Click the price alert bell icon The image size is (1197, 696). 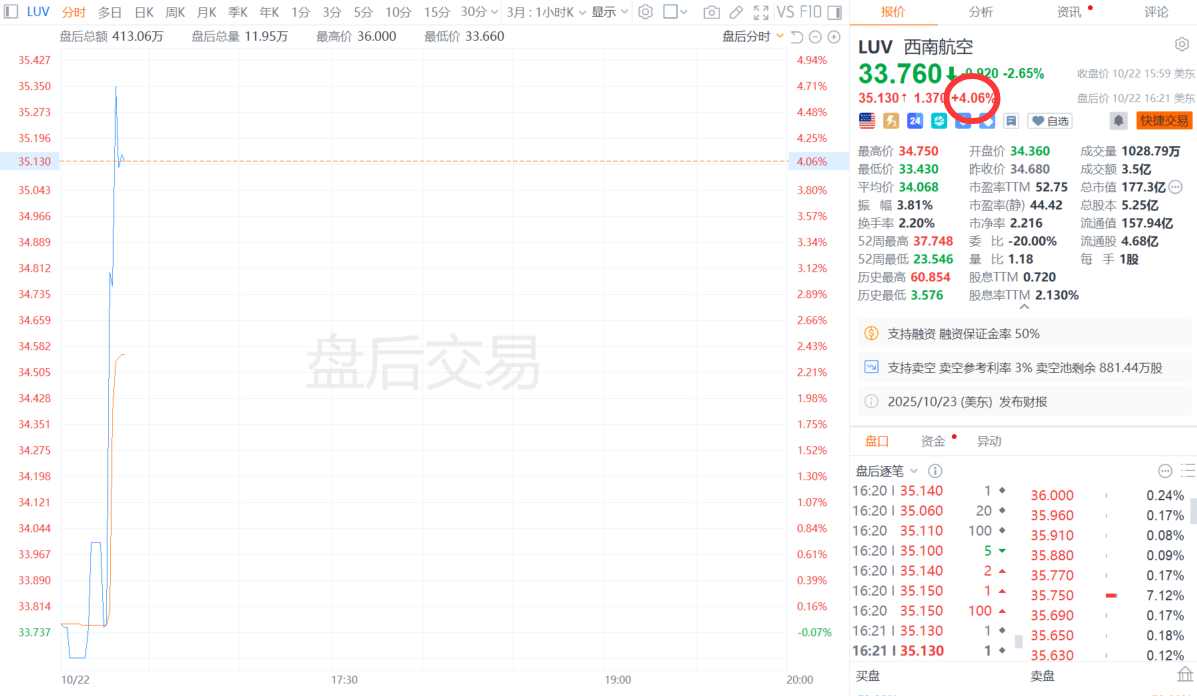tap(1117, 120)
